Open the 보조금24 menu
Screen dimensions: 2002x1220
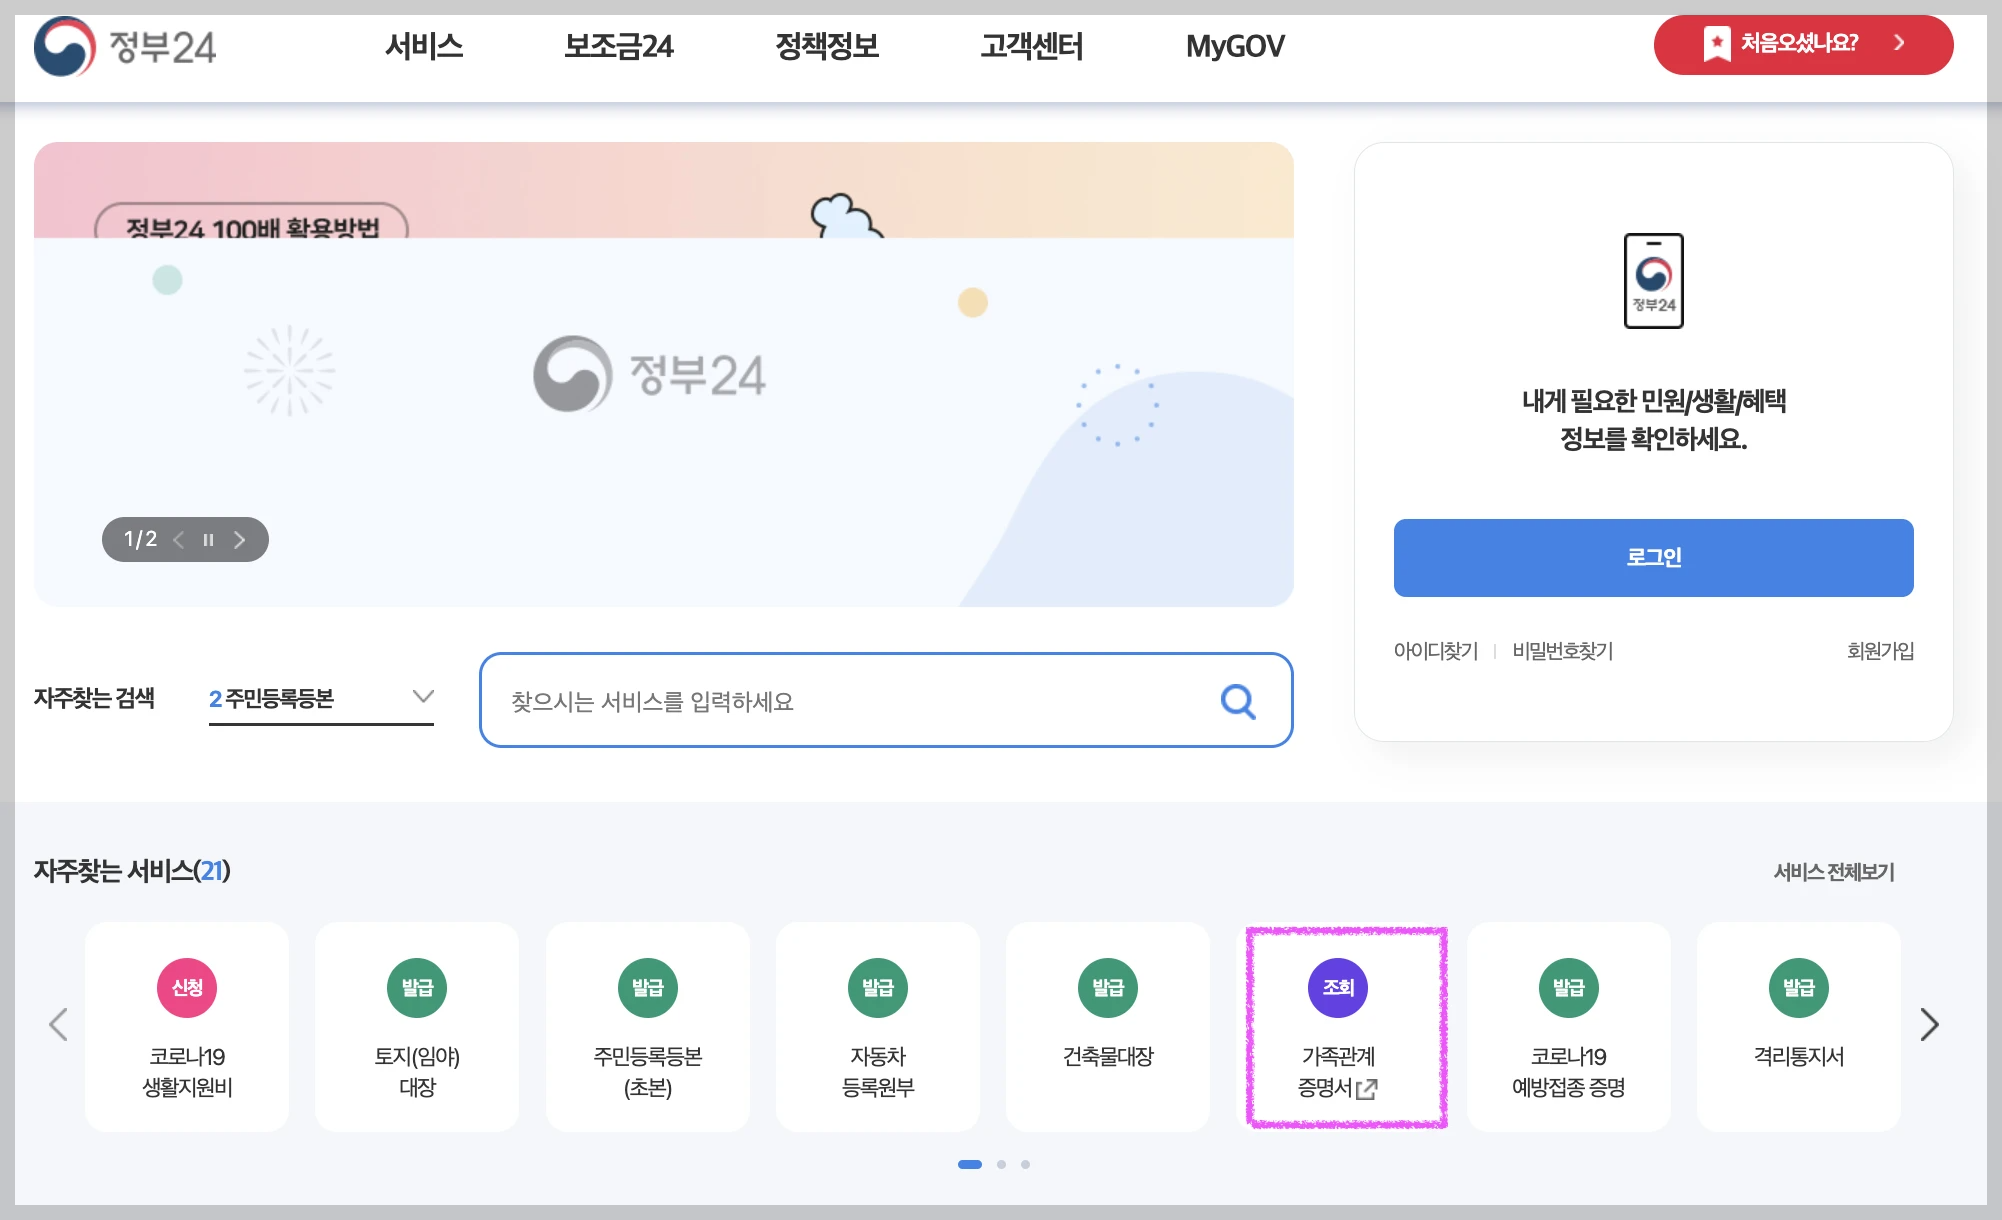point(618,46)
